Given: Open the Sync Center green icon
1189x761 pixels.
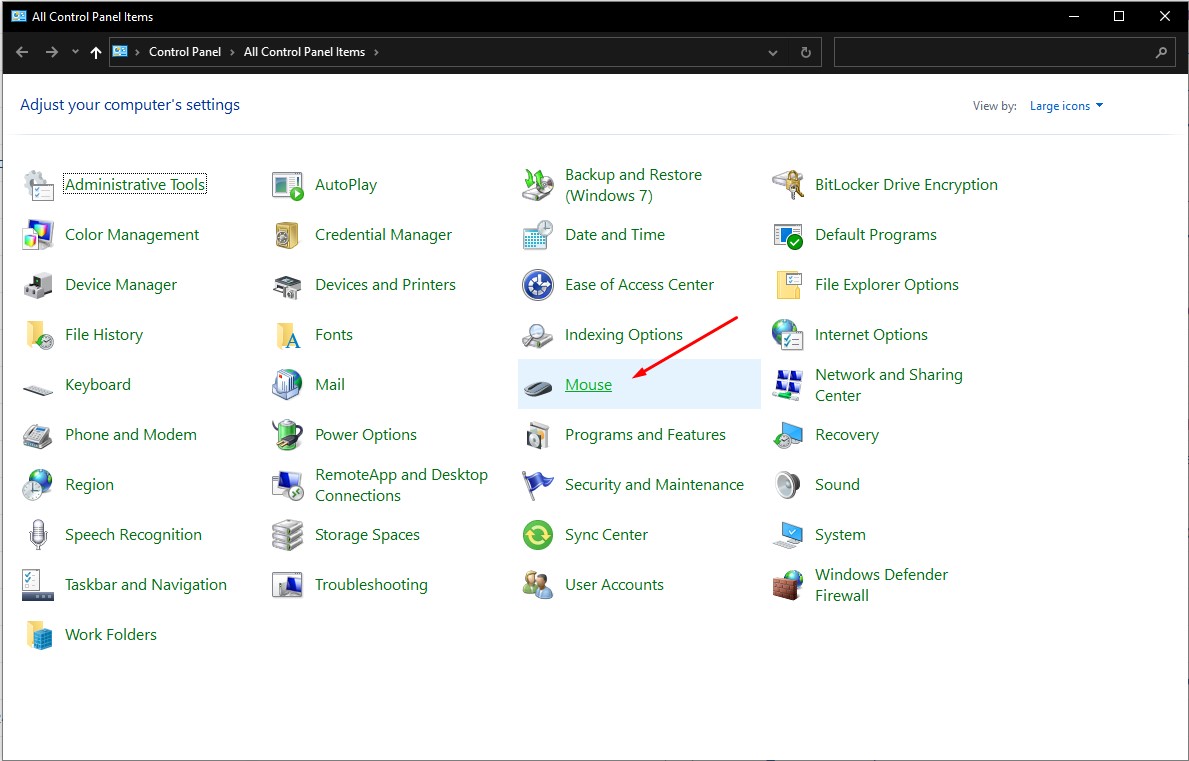Looking at the screenshot, I should (x=538, y=535).
